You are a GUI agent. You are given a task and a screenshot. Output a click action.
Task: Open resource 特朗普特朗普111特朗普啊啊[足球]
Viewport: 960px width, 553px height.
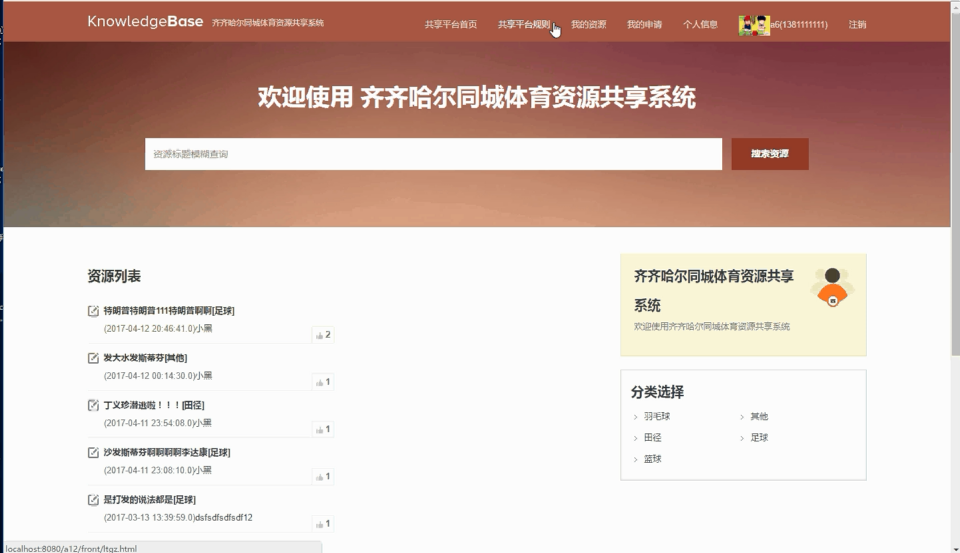click(x=169, y=310)
